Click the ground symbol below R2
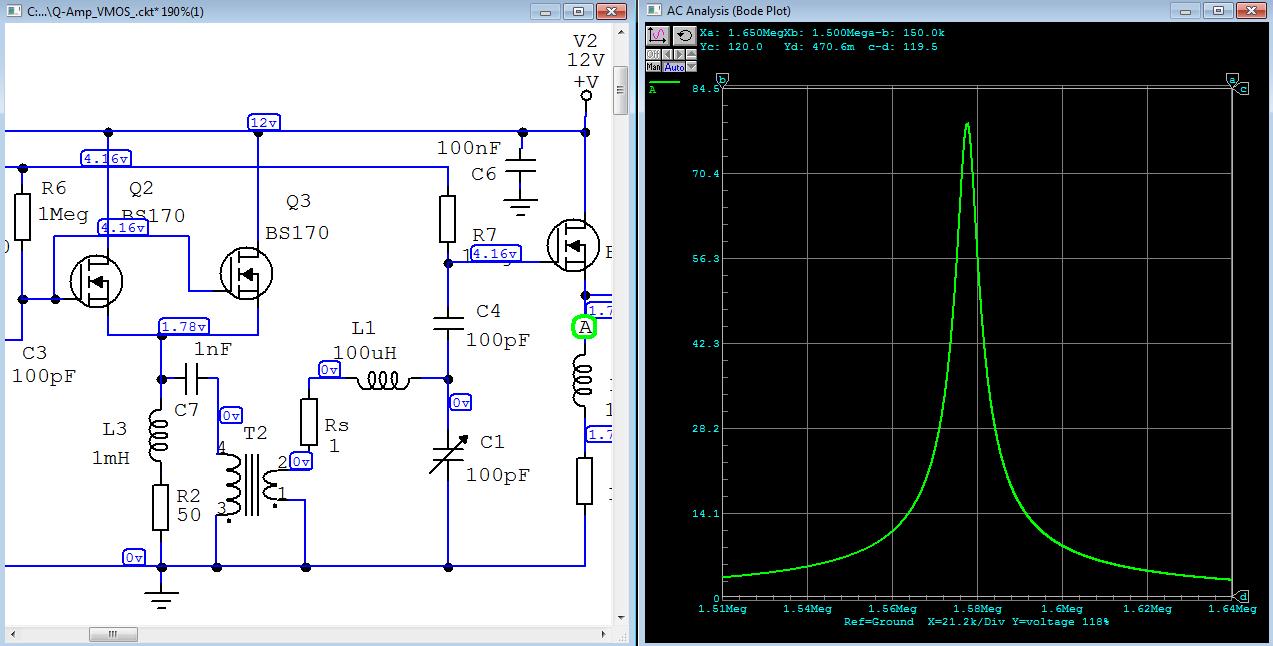The height and width of the screenshot is (646, 1273). pyautogui.click(x=160, y=598)
